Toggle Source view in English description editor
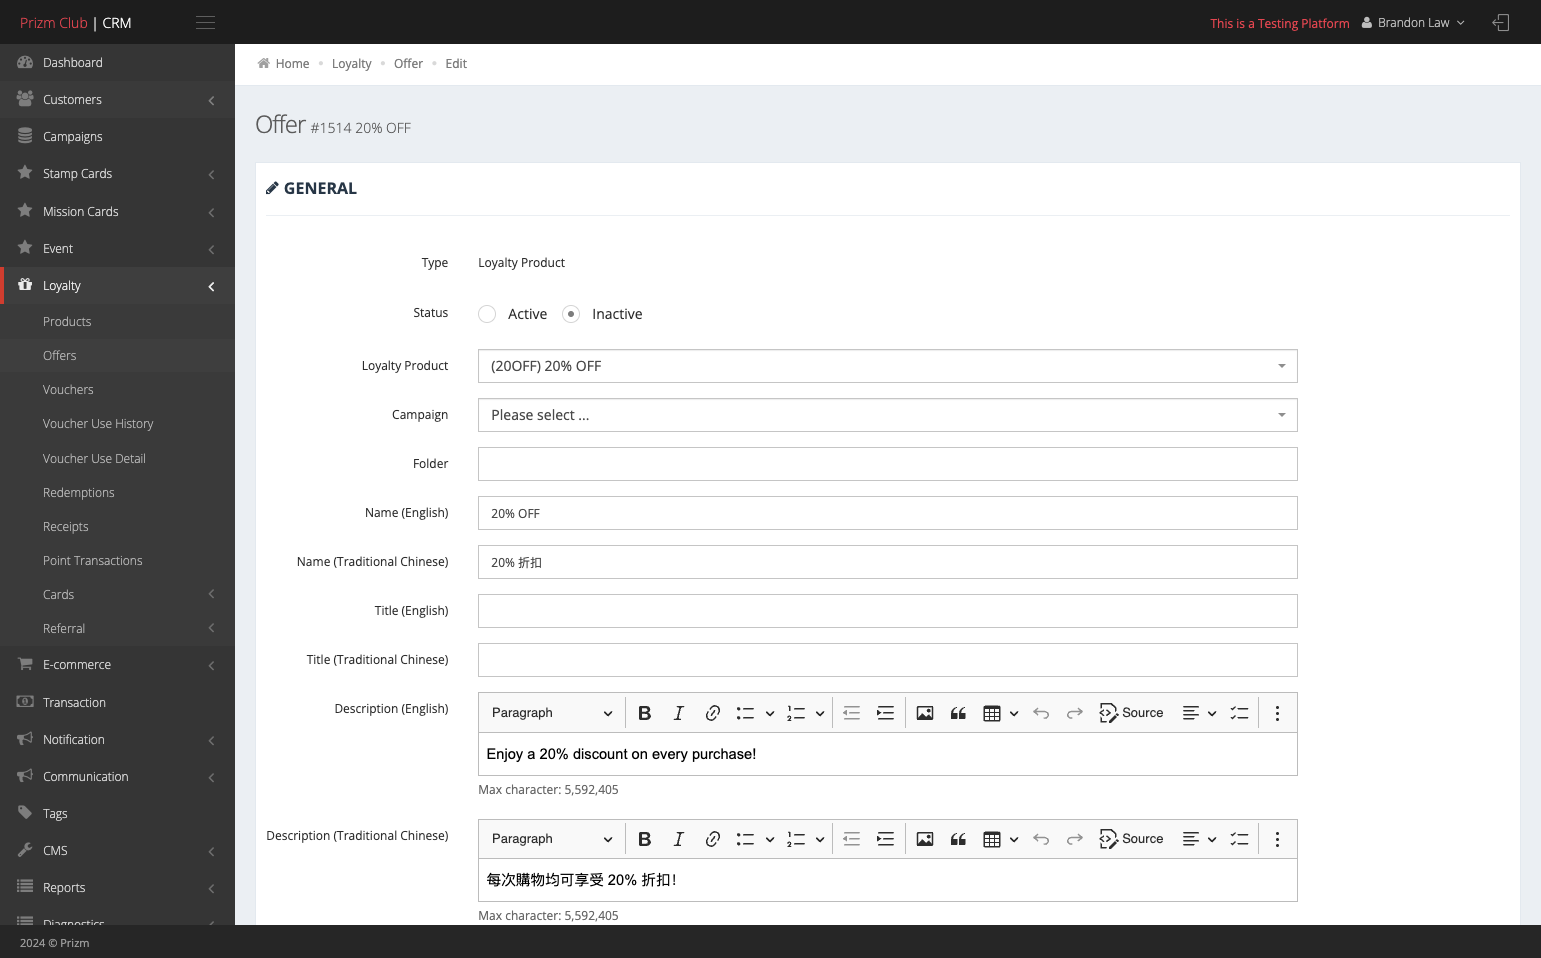The height and width of the screenshot is (958, 1541). (x=1131, y=713)
